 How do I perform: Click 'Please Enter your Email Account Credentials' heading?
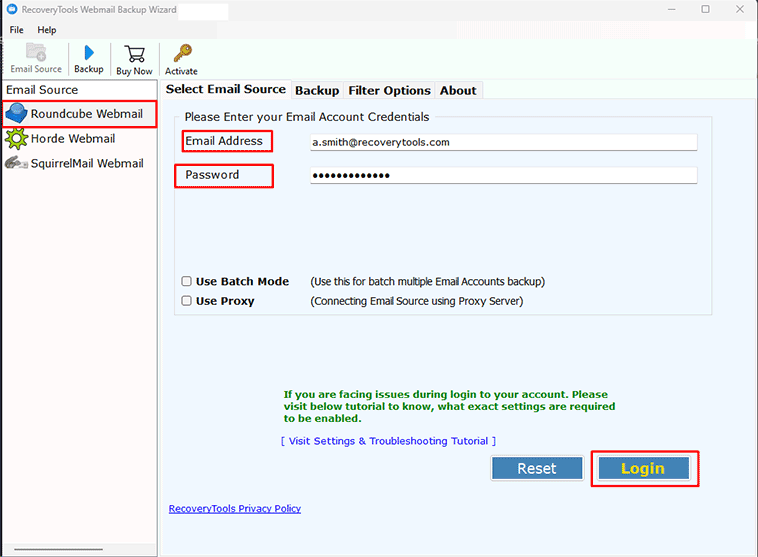(x=307, y=117)
